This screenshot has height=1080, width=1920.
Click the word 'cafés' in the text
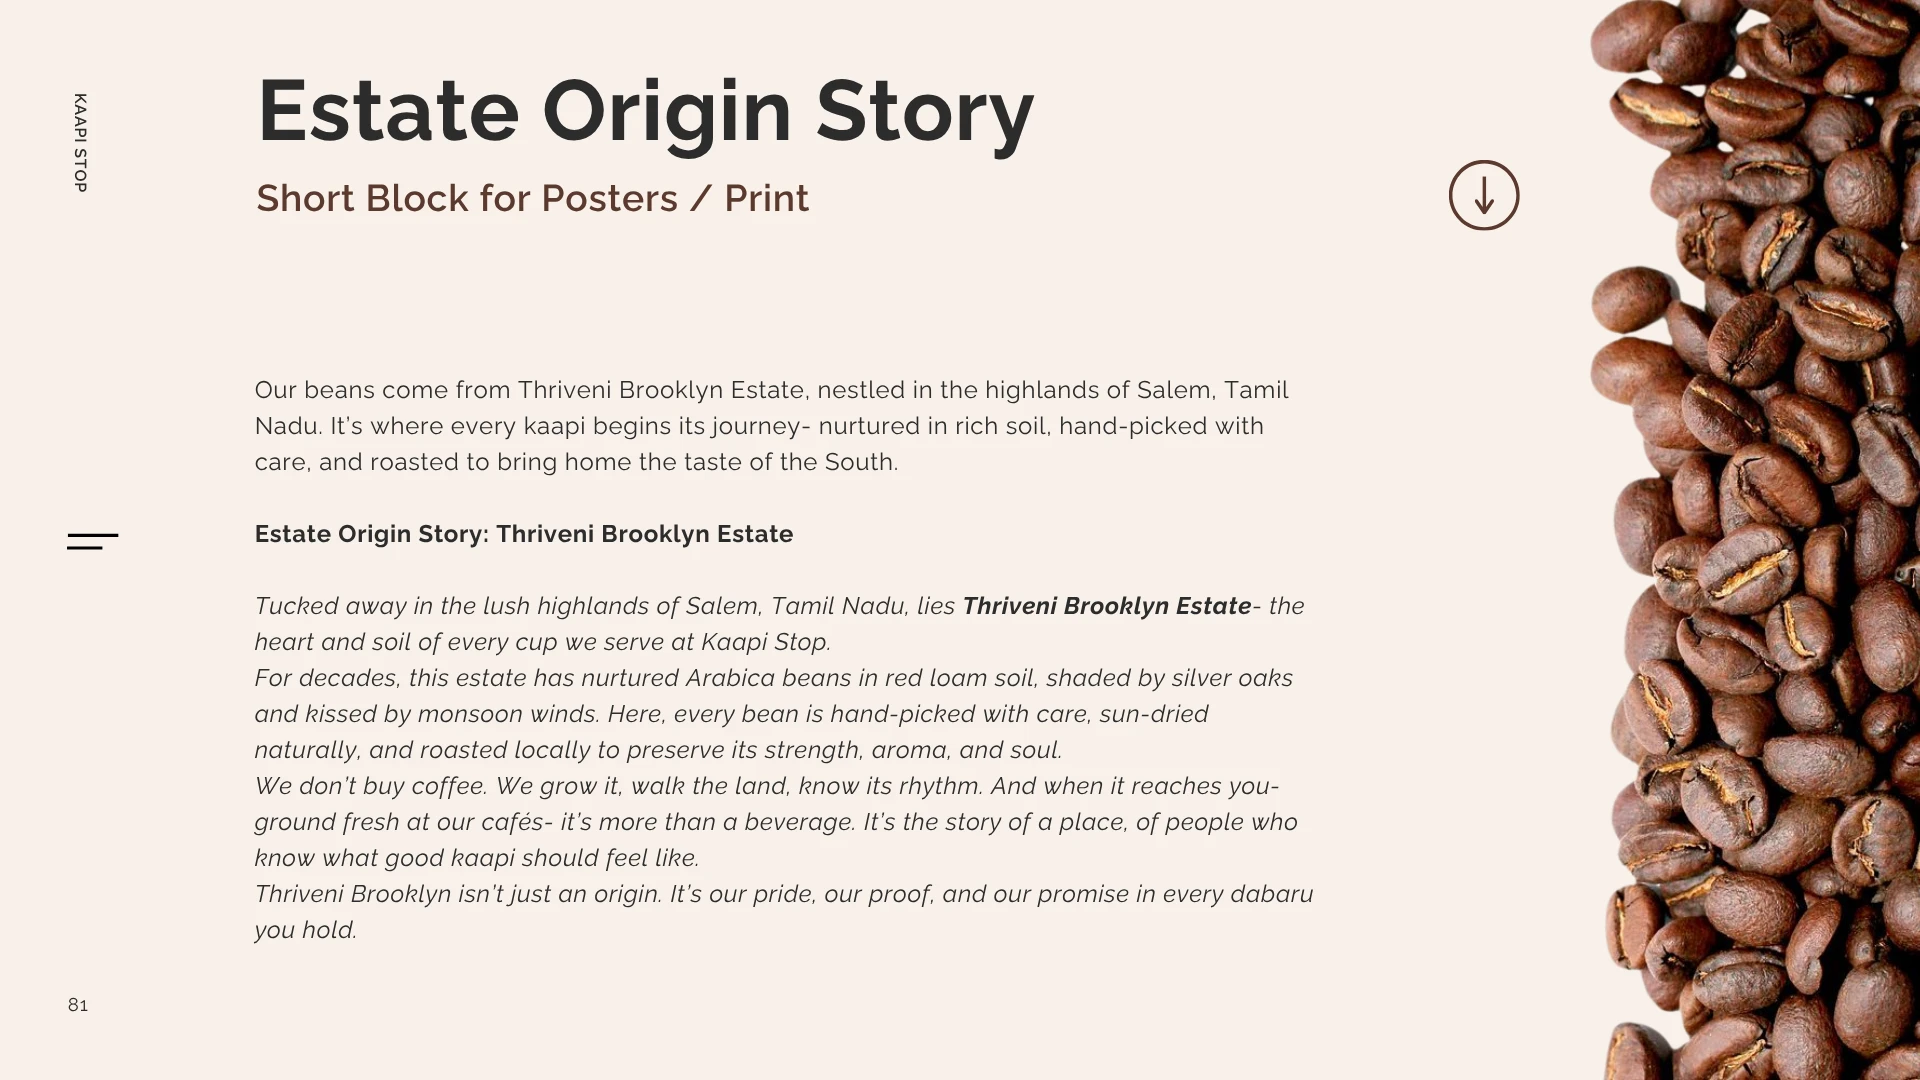tap(512, 822)
